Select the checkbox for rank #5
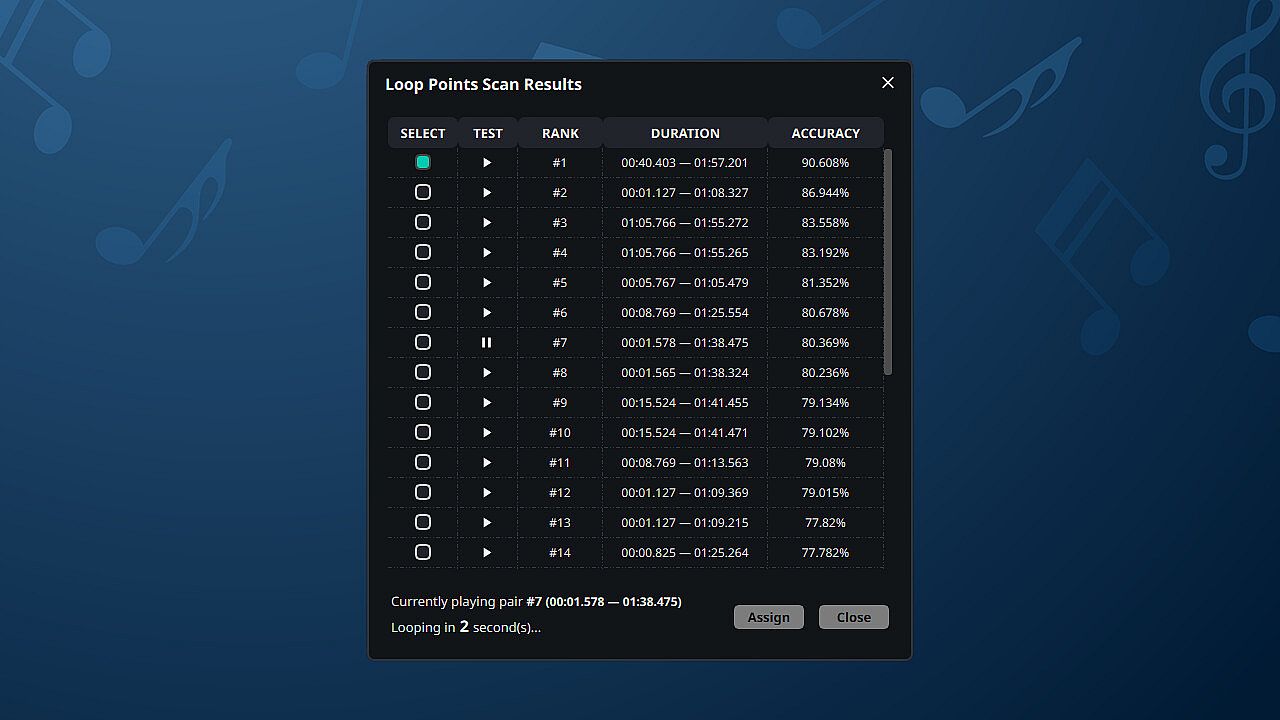Screen dimensions: 1280x720 click(423, 282)
